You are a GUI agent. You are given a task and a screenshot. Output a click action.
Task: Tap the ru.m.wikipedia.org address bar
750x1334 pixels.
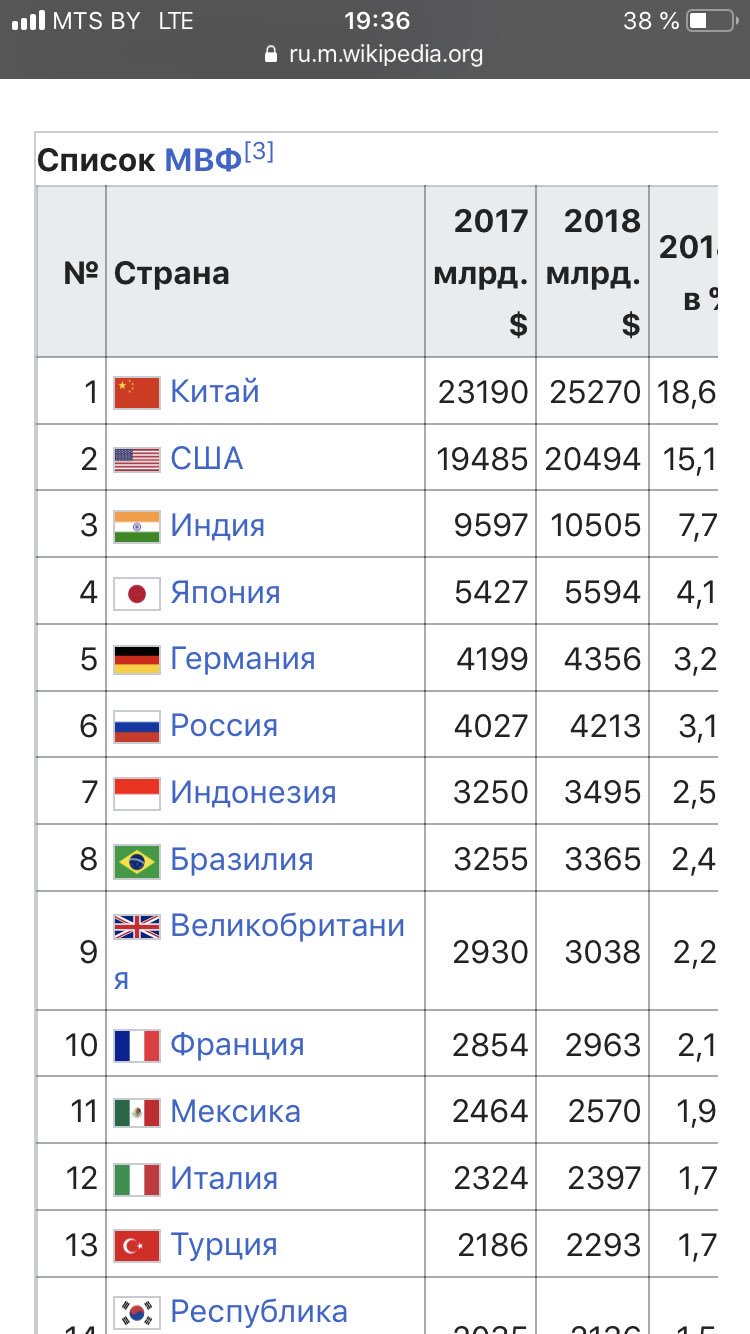coord(375,54)
